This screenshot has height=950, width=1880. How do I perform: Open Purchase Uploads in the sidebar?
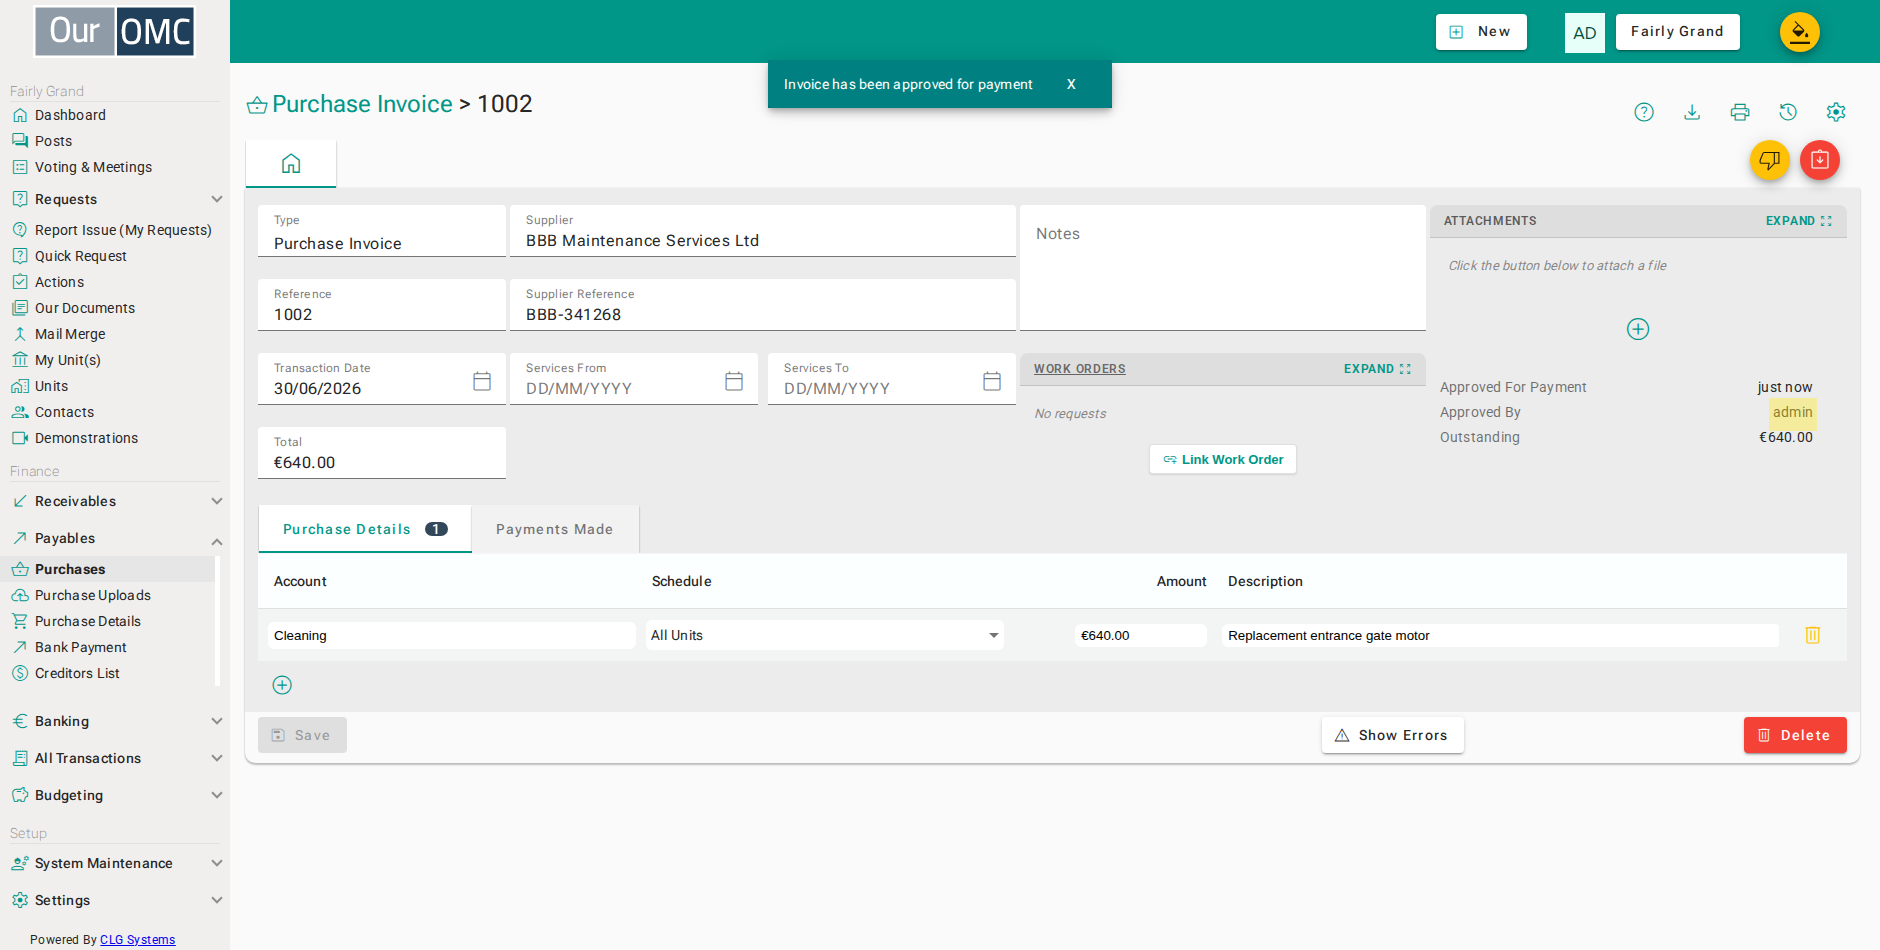(92, 595)
